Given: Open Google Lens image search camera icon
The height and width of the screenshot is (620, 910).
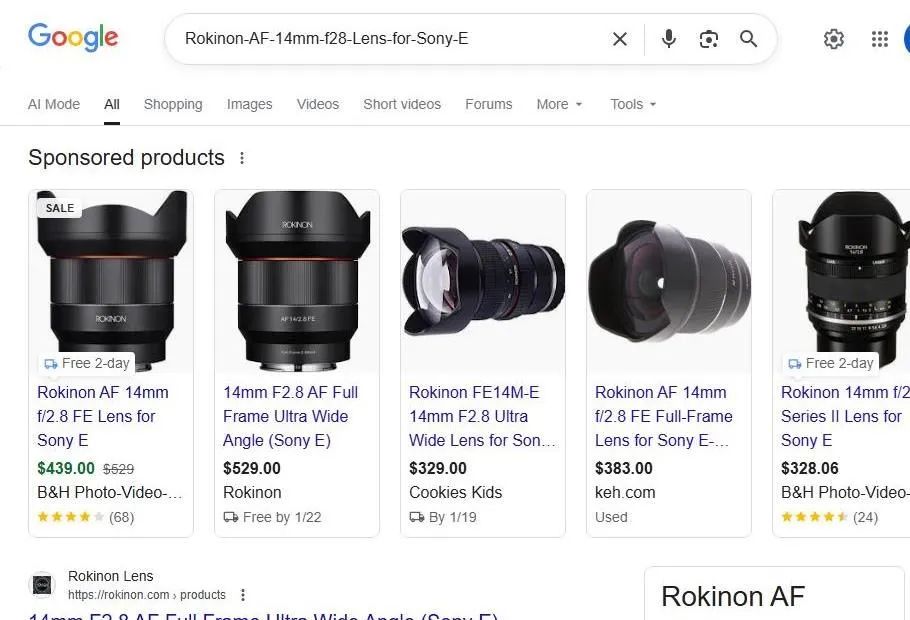Looking at the screenshot, I should click(x=709, y=39).
